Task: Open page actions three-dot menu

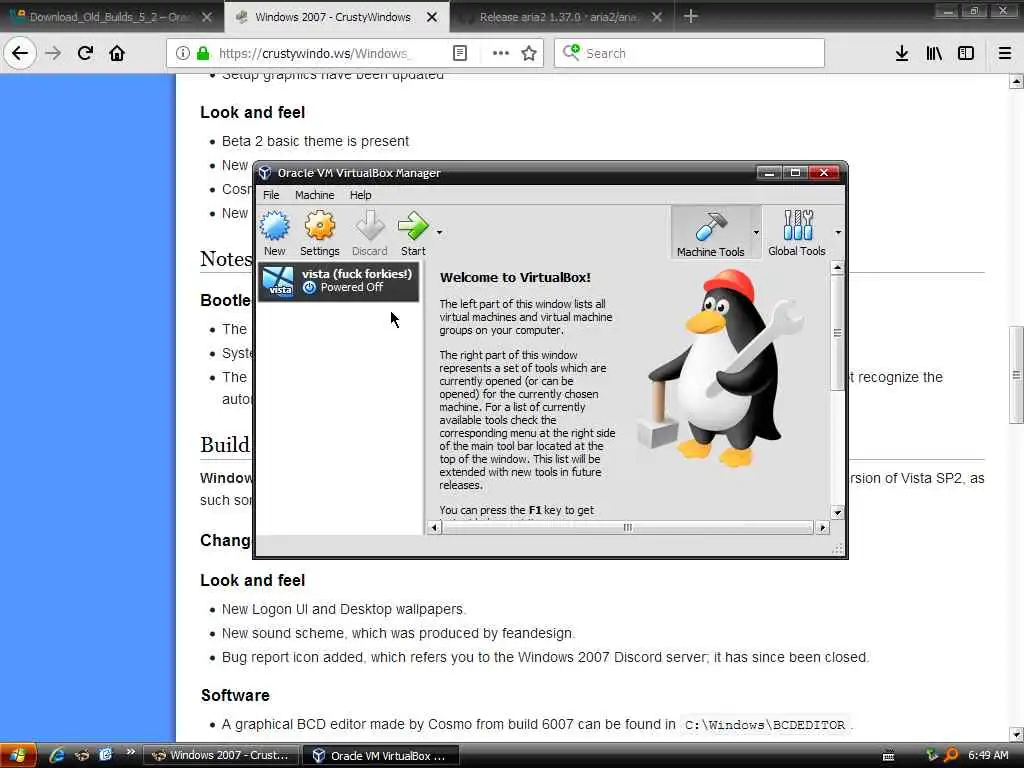Action: (501, 53)
